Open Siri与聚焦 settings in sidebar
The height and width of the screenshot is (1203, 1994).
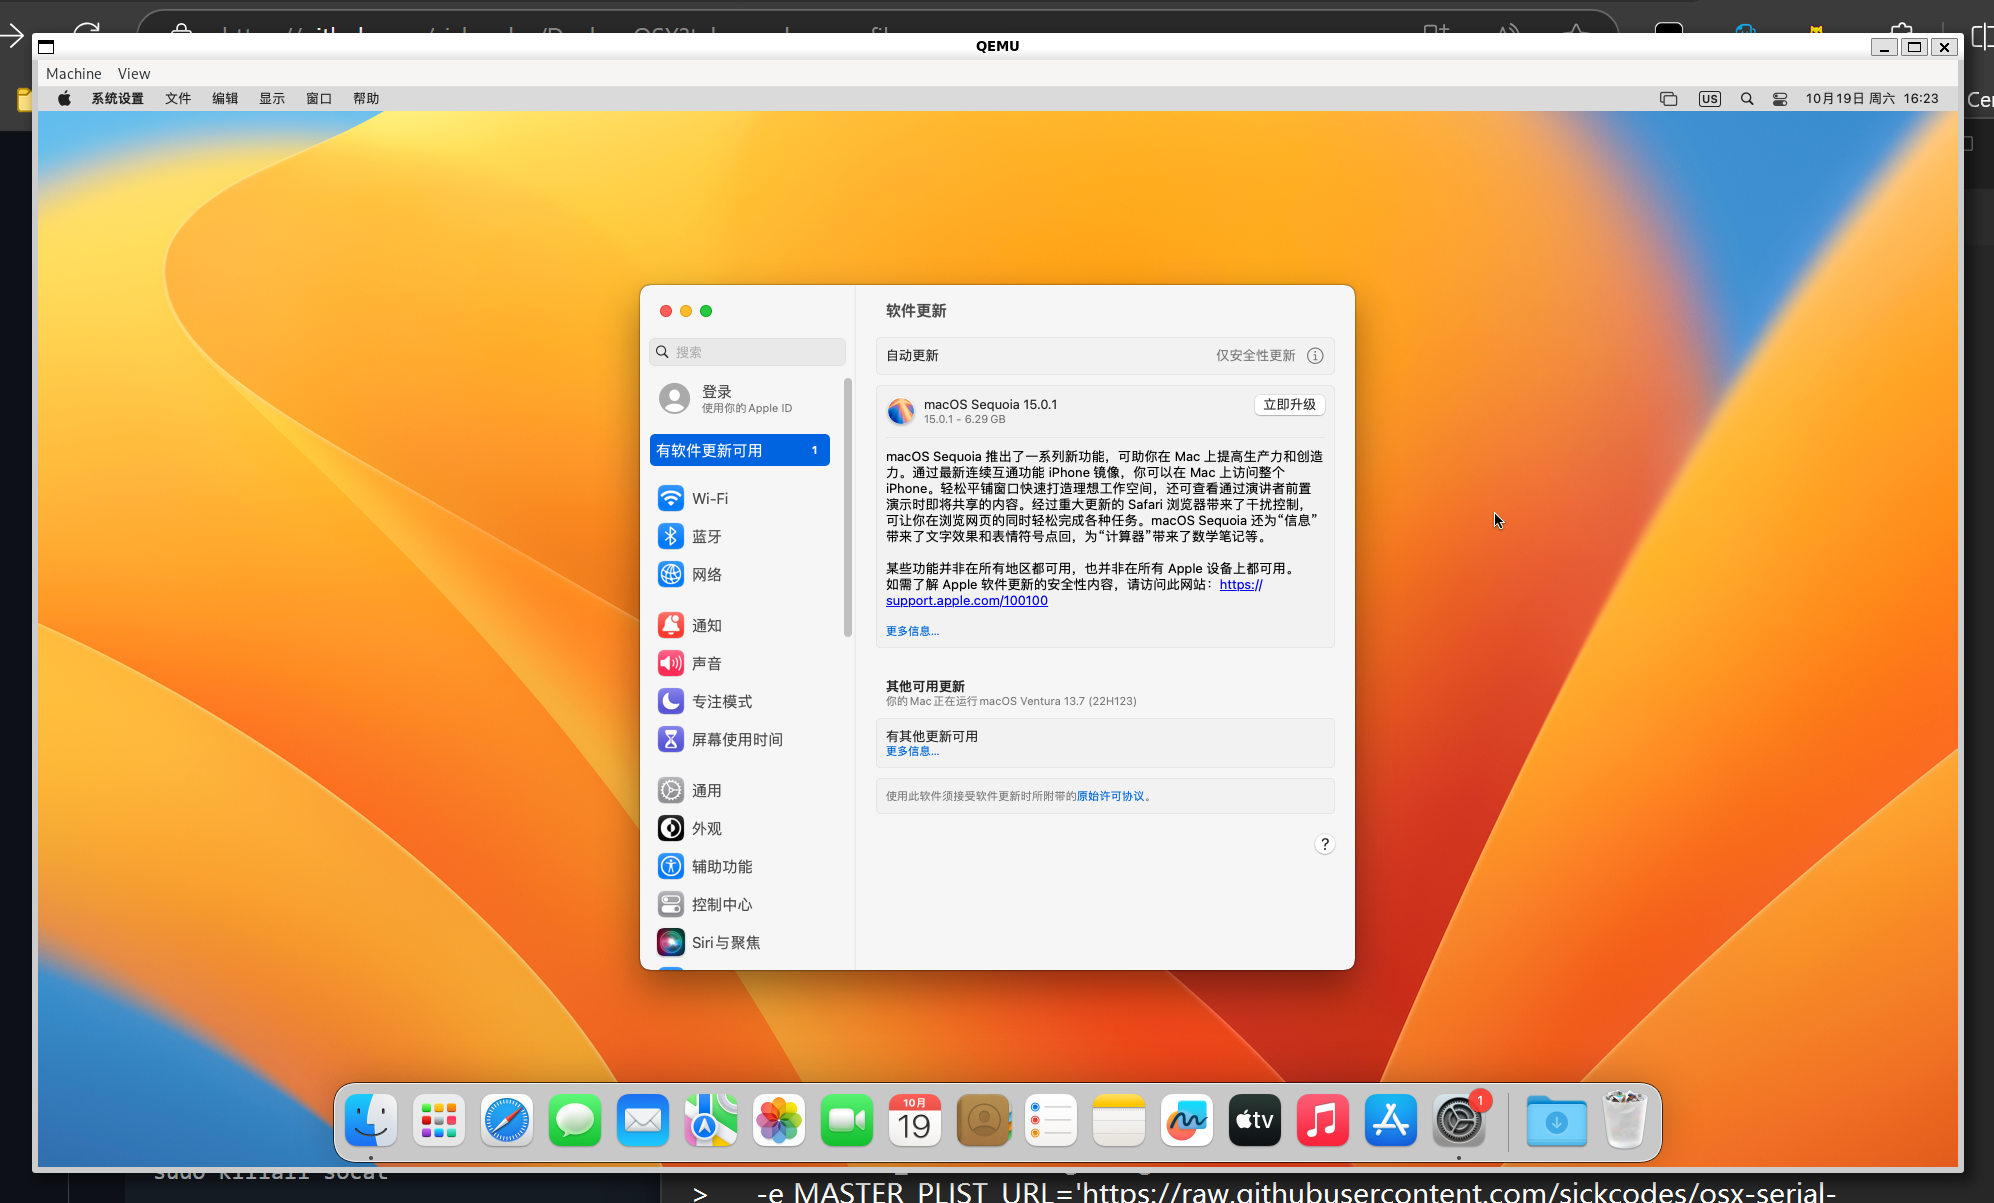(740, 942)
